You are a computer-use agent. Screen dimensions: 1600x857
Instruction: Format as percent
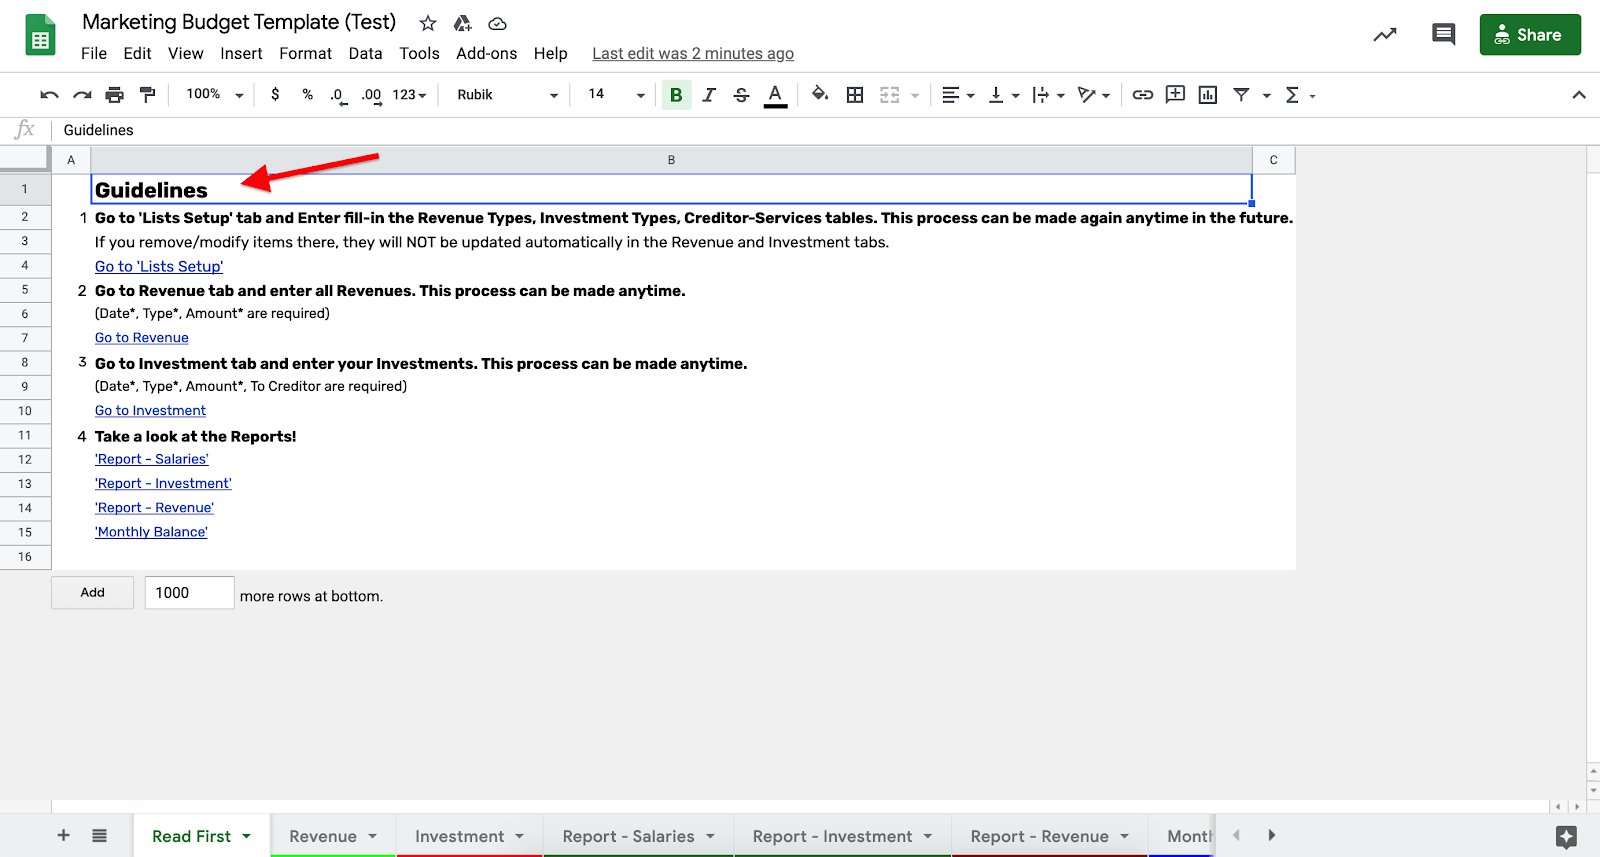click(x=307, y=95)
